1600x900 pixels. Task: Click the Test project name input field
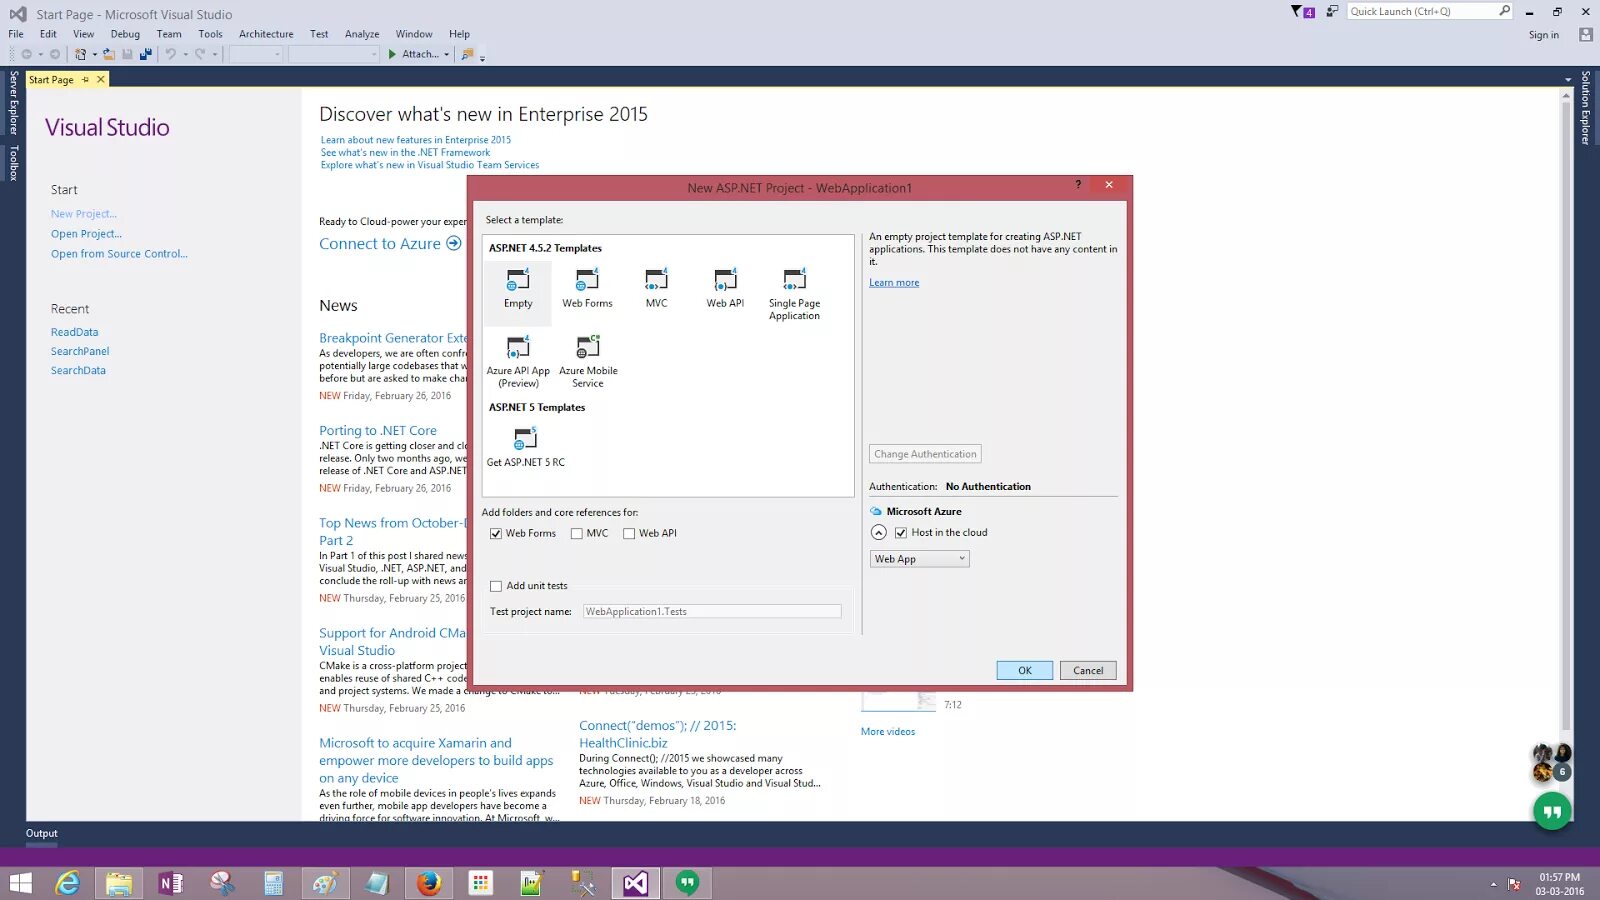pos(712,612)
